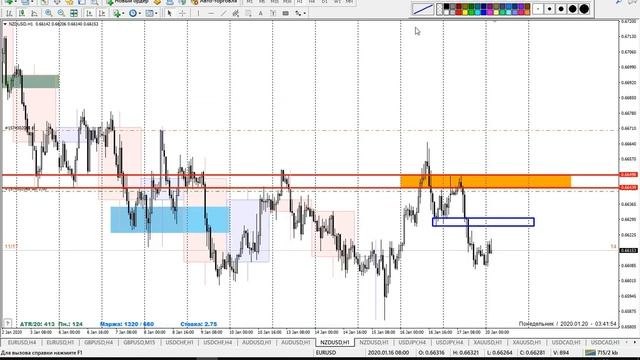Pick the white color swatch

pyautogui.click(x=447, y=12)
